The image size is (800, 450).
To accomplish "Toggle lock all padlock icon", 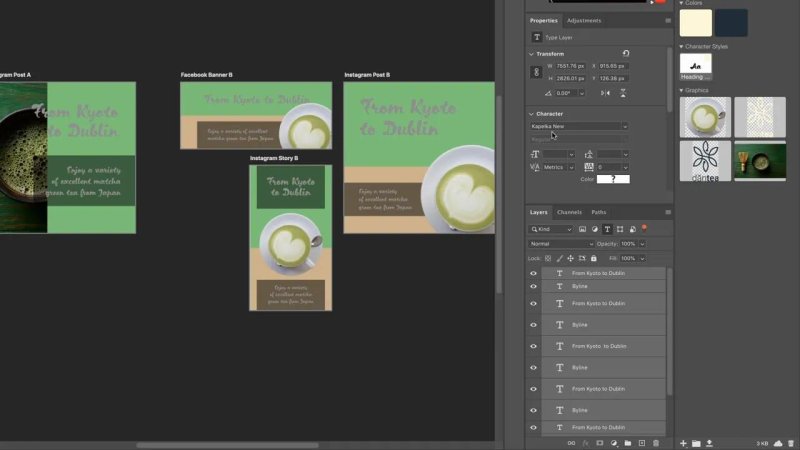I will (593, 258).
